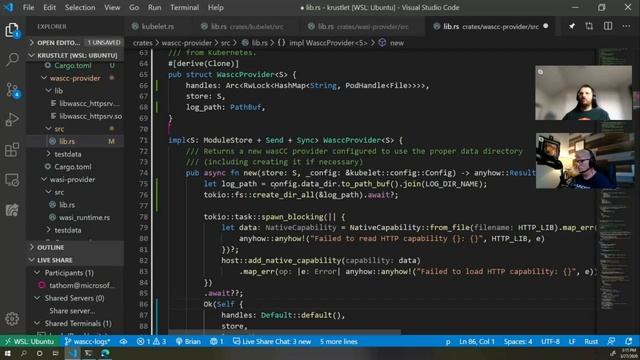Image resolution: width=640 pixels, height=360 pixels.
Task: Click the Brian Live Share status item
Action: 188,341
